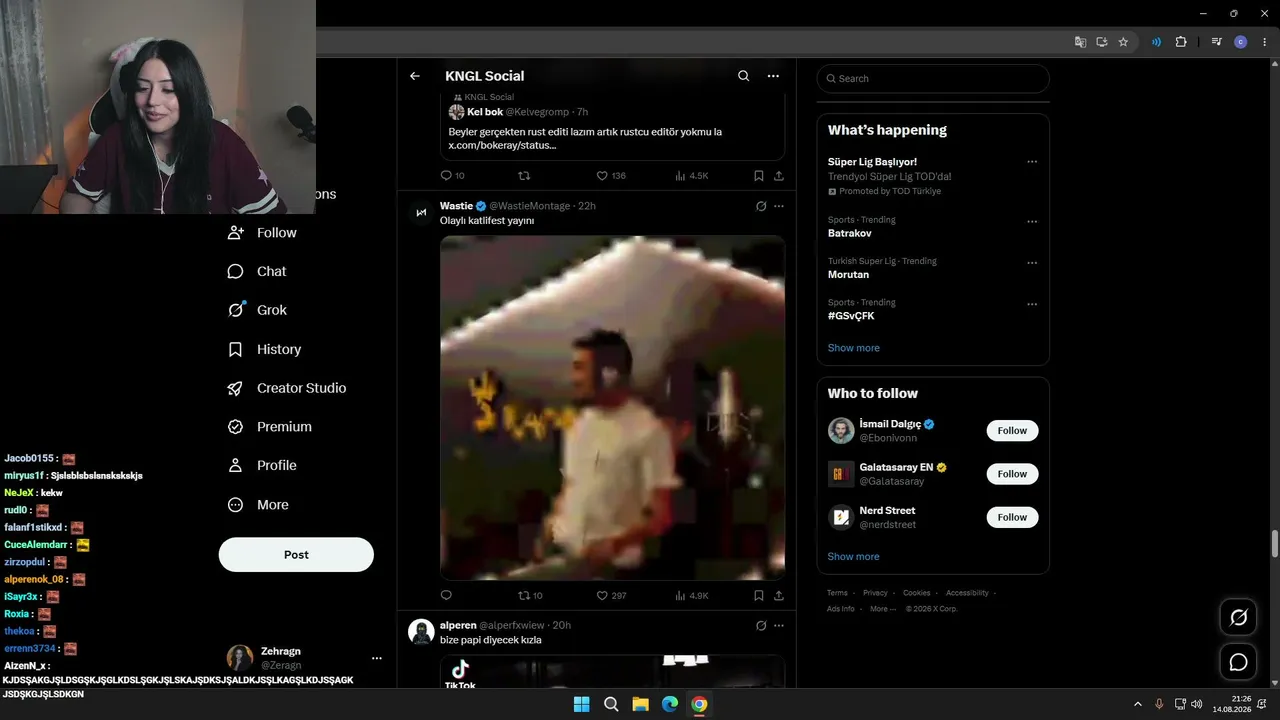
Task: Open options for Süper Lig Başlıyor! trend
Action: [x=1032, y=162]
